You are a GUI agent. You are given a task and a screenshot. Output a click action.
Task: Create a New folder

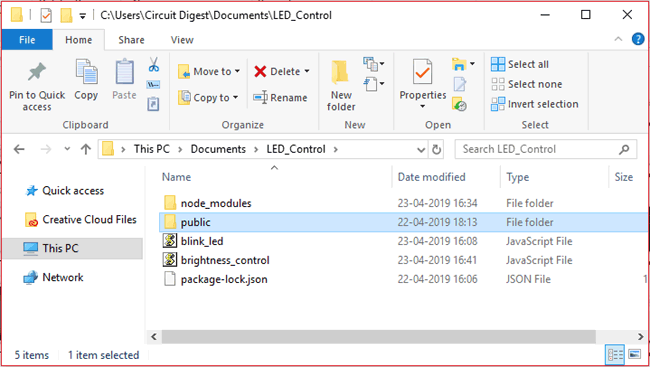(x=341, y=86)
